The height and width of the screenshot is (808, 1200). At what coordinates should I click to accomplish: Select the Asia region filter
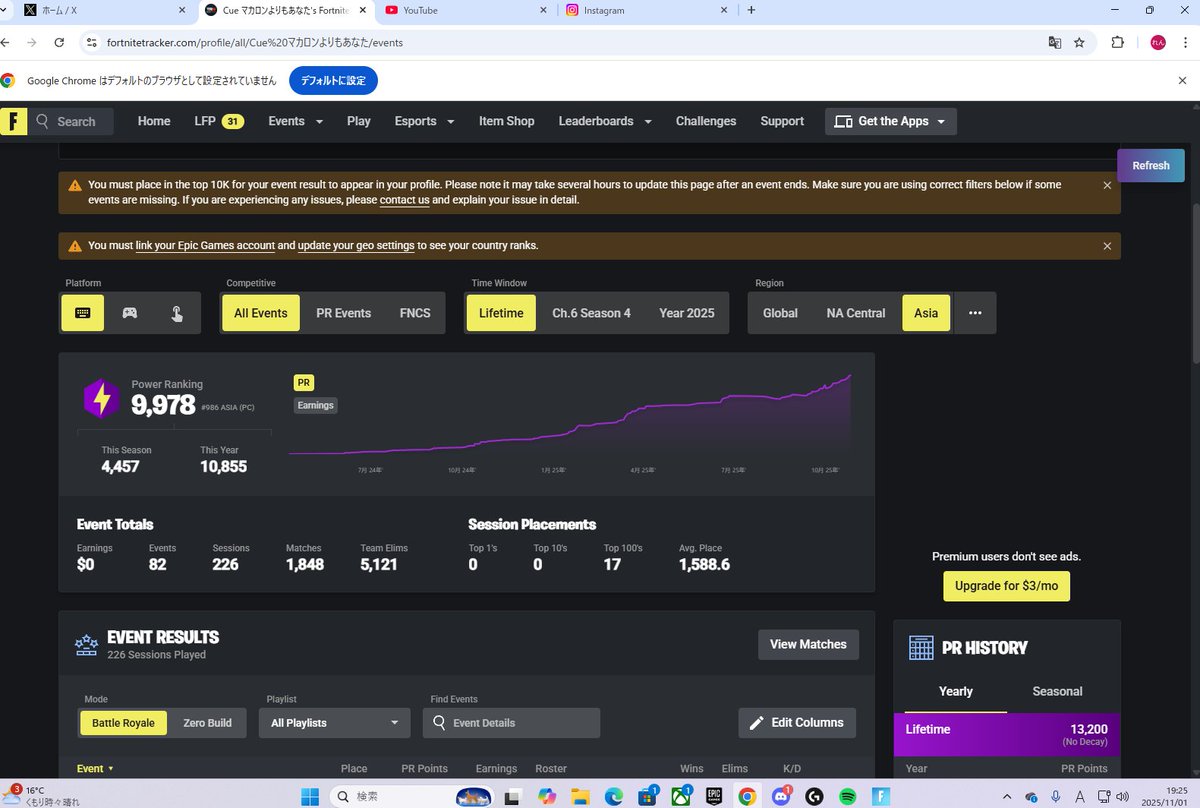click(x=926, y=313)
